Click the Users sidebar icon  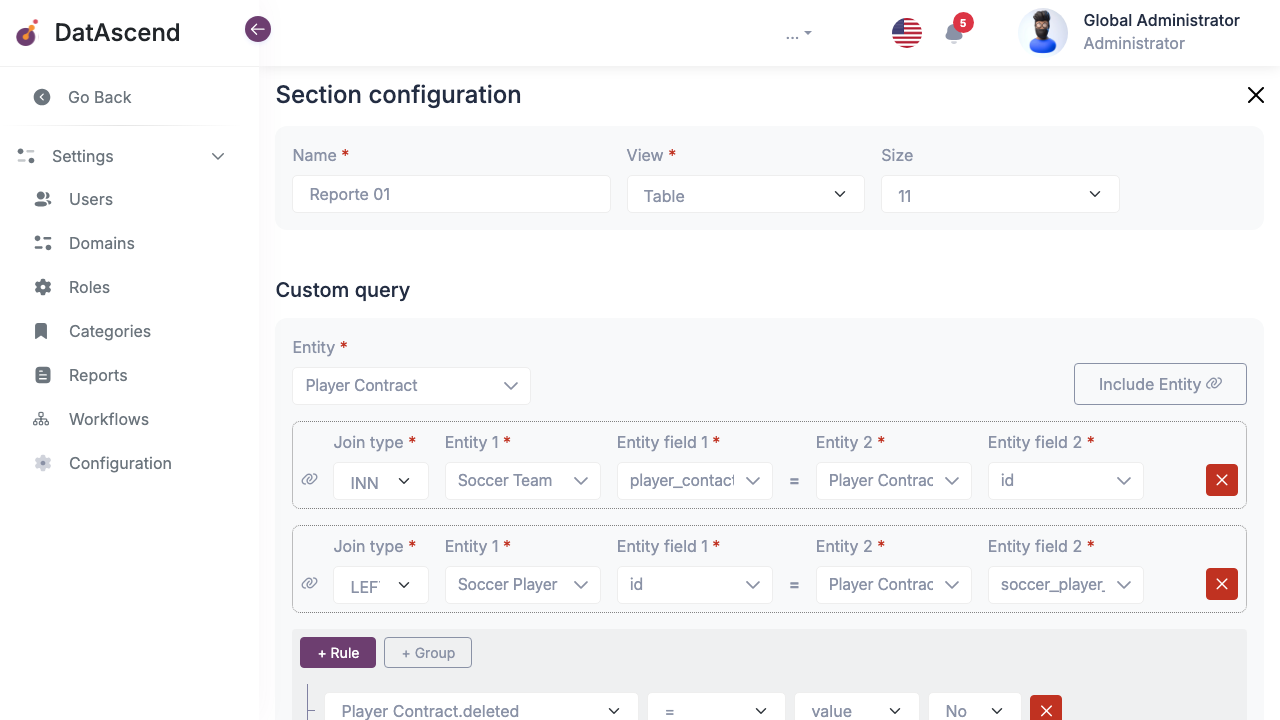pyautogui.click(x=43, y=199)
